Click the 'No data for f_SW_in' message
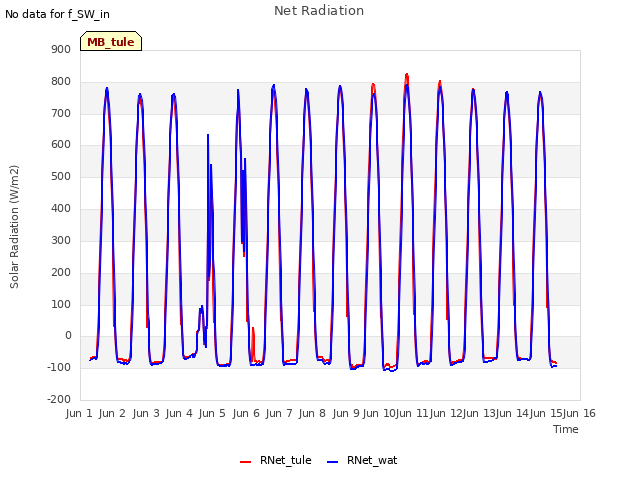640x480 pixels. pos(57,14)
